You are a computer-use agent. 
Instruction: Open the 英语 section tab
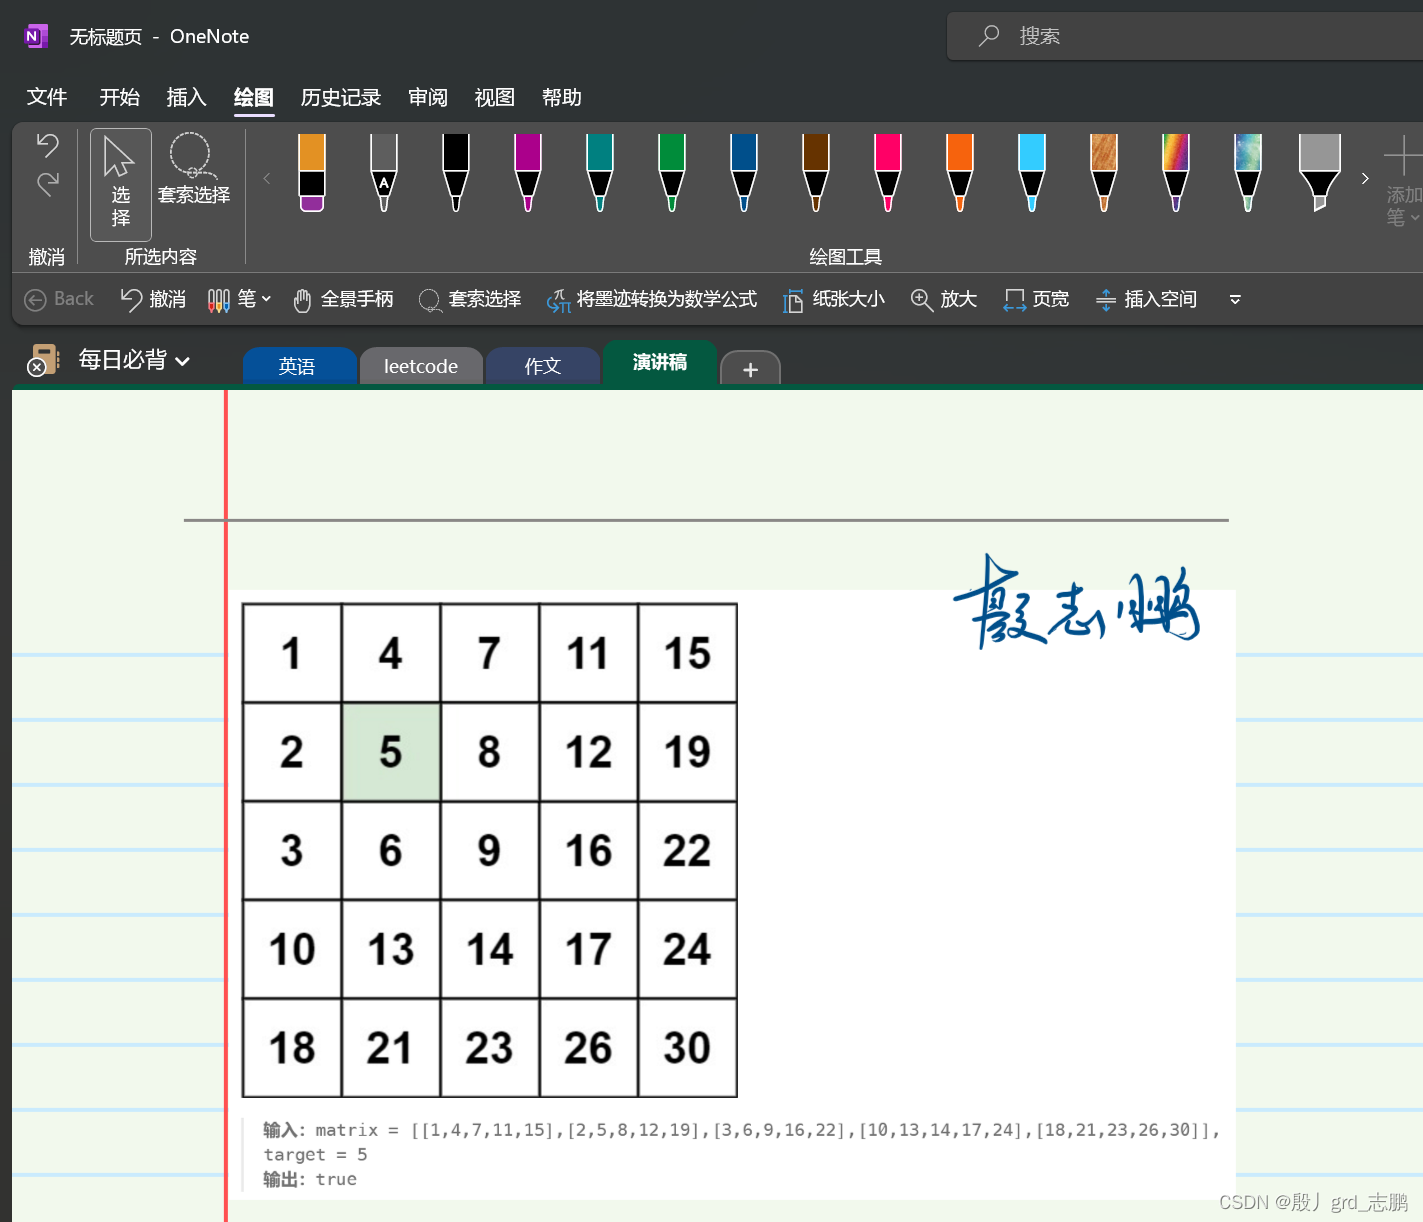click(x=299, y=366)
